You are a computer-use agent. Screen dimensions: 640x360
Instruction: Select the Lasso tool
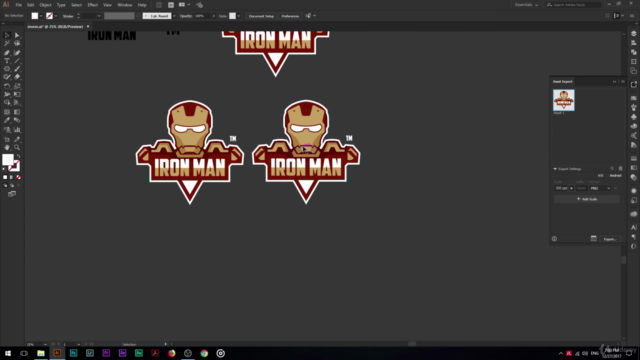17,43
